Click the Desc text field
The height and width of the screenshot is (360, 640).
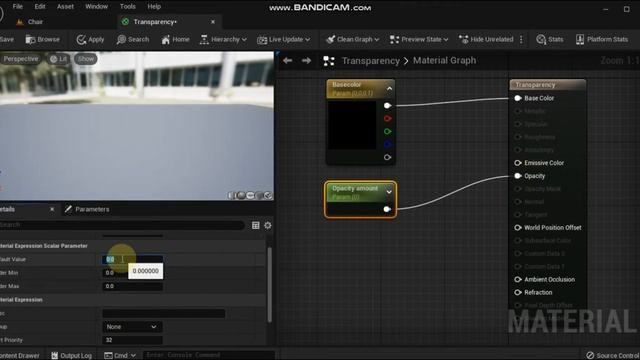click(163, 313)
